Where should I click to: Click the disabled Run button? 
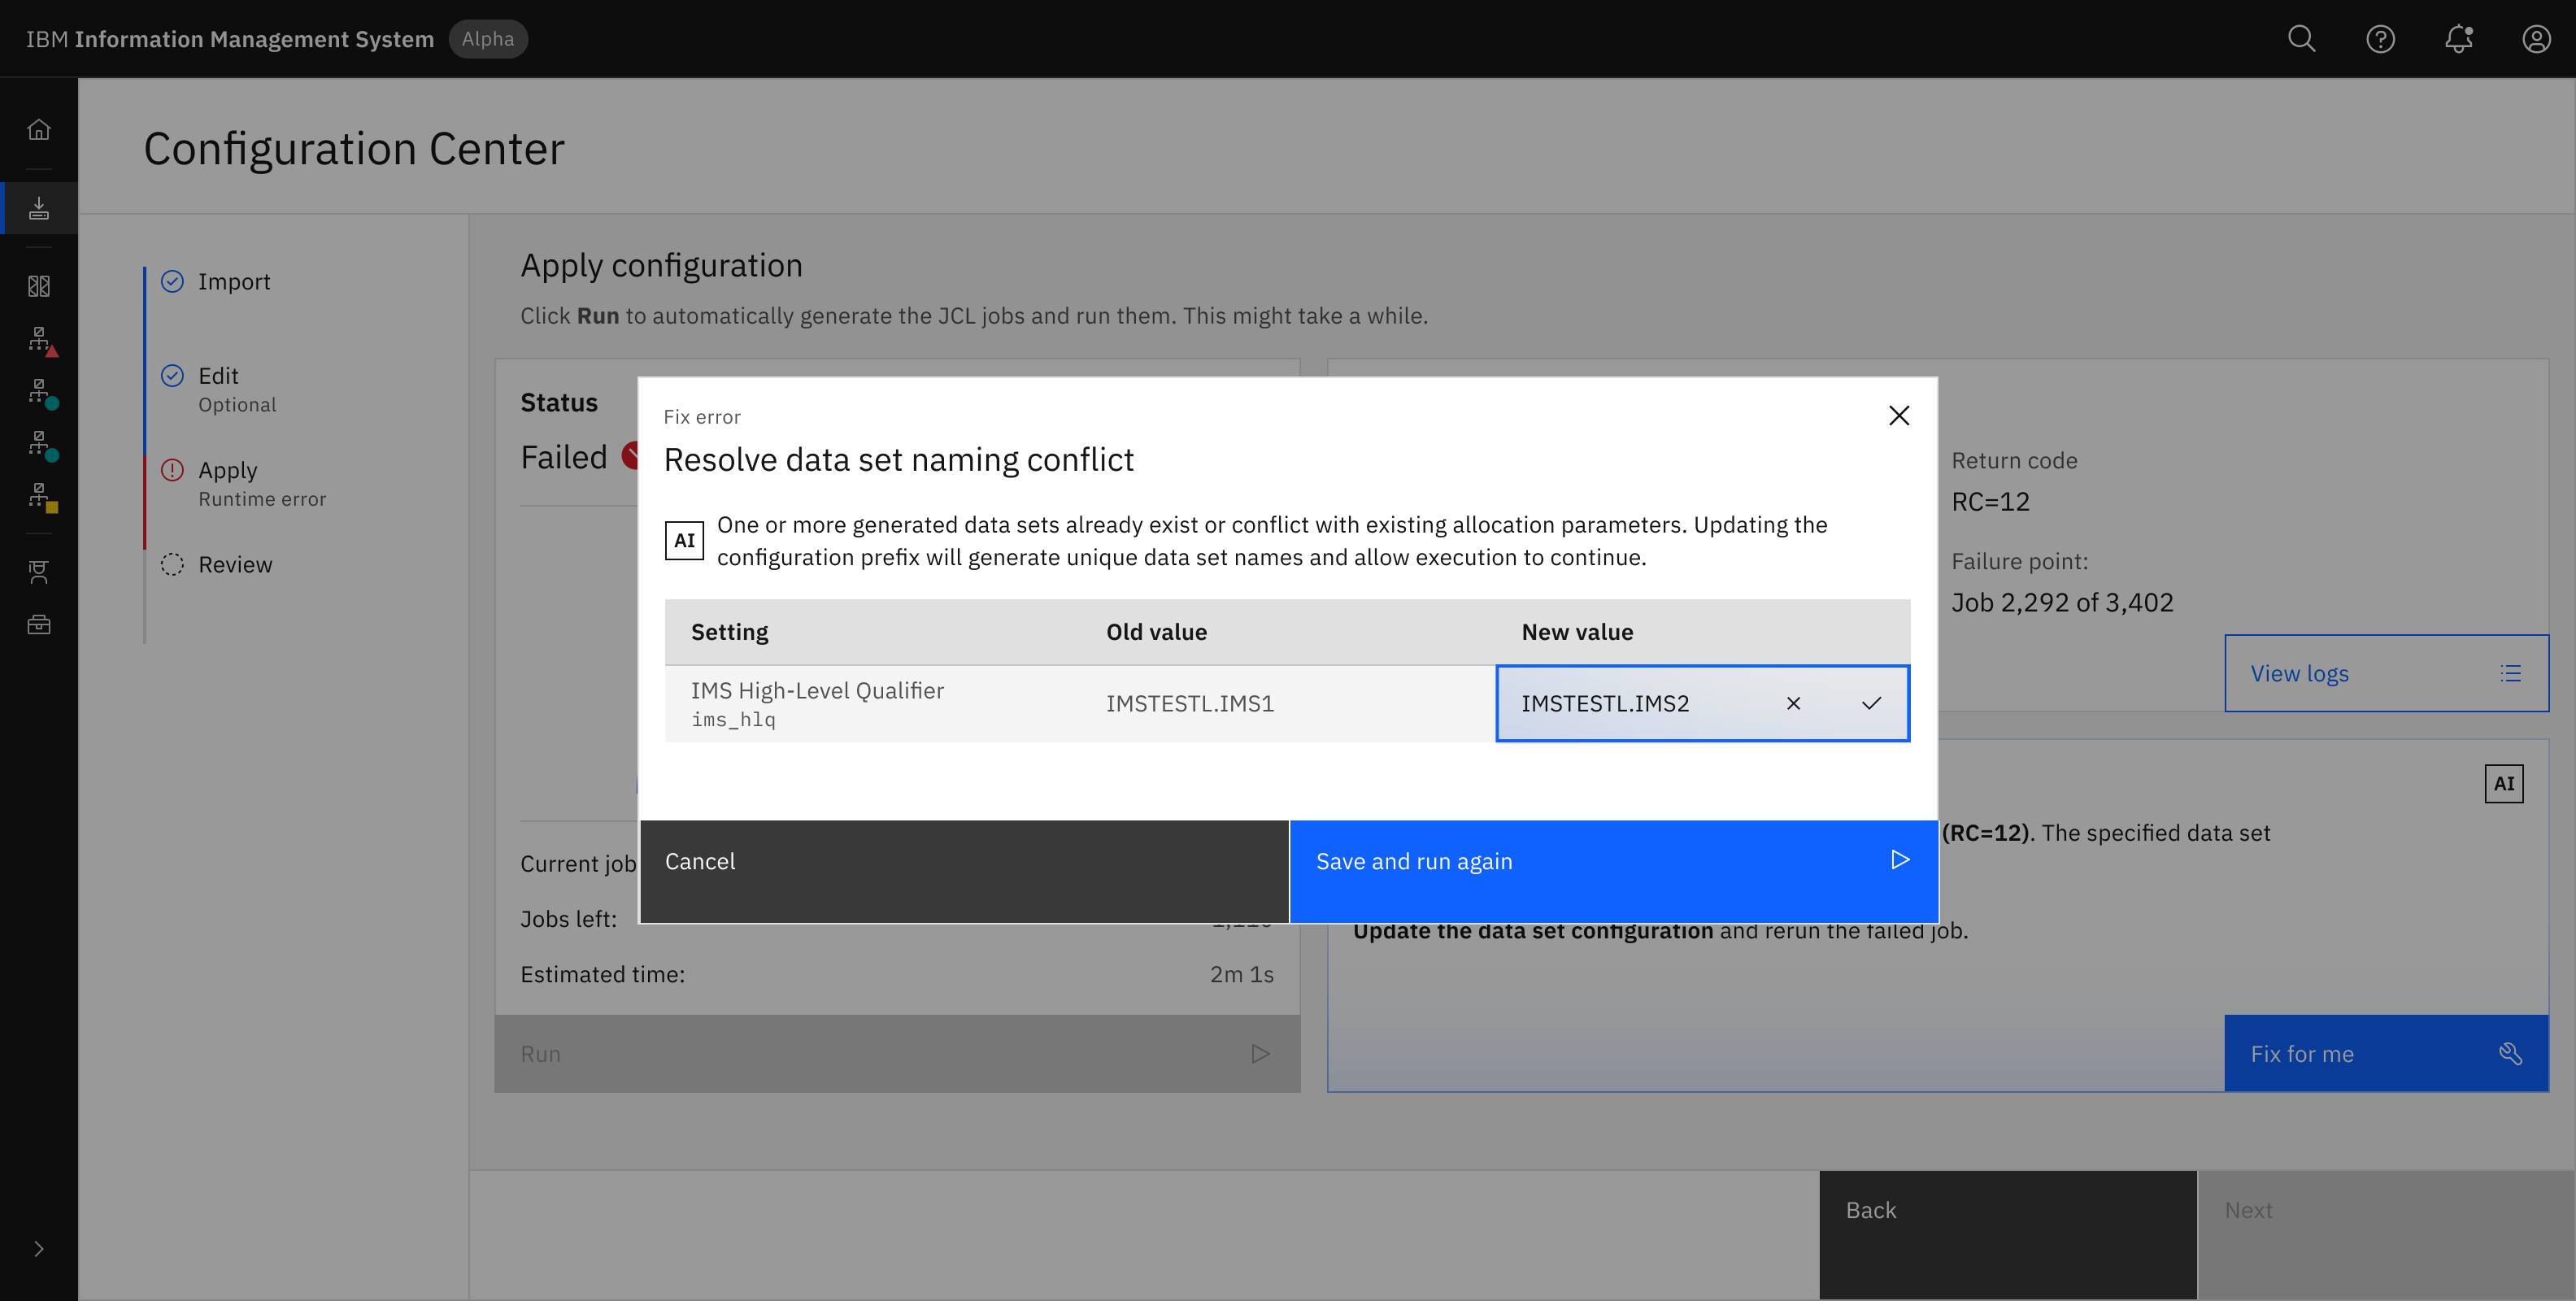(x=897, y=1054)
